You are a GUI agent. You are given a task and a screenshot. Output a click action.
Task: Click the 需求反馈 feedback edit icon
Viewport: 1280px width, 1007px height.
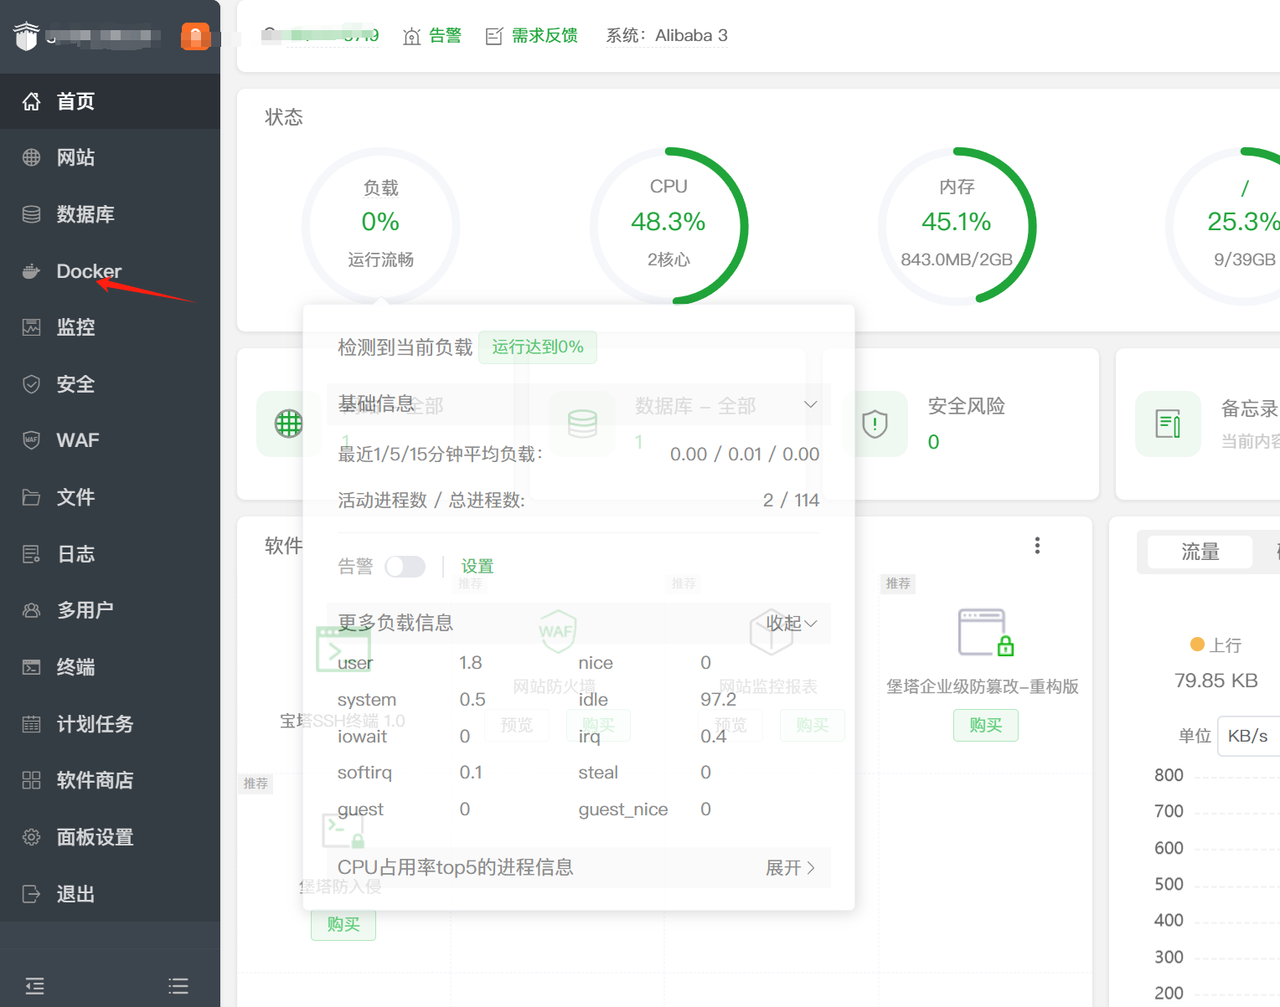pyautogui.click(x=494, y=36)
